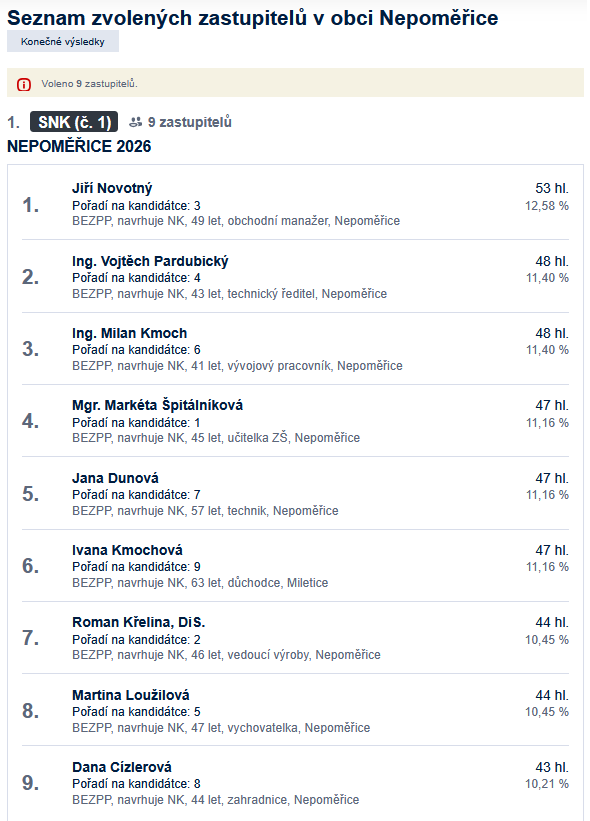
Task: Click the NEPOMĚŘICE 2026 party heading
Action: pos(79,146)
